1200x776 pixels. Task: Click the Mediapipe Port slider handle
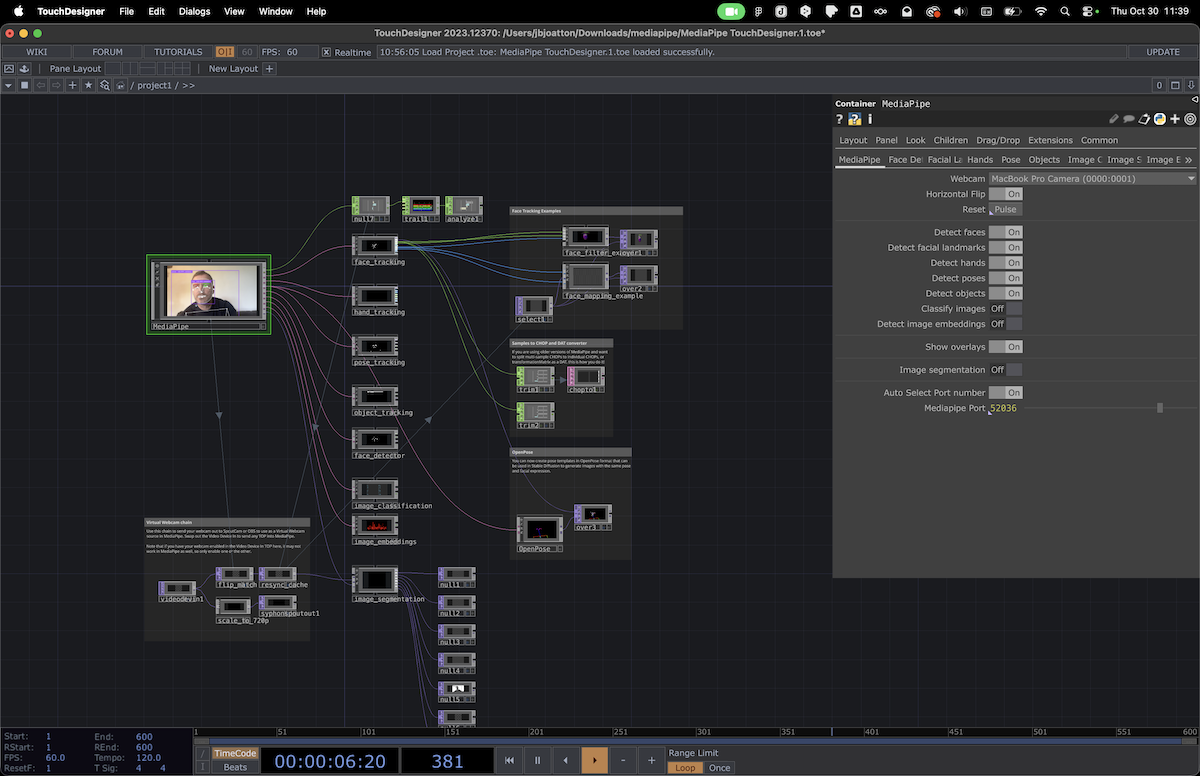pyautogui.click(x=1159, y=408)
